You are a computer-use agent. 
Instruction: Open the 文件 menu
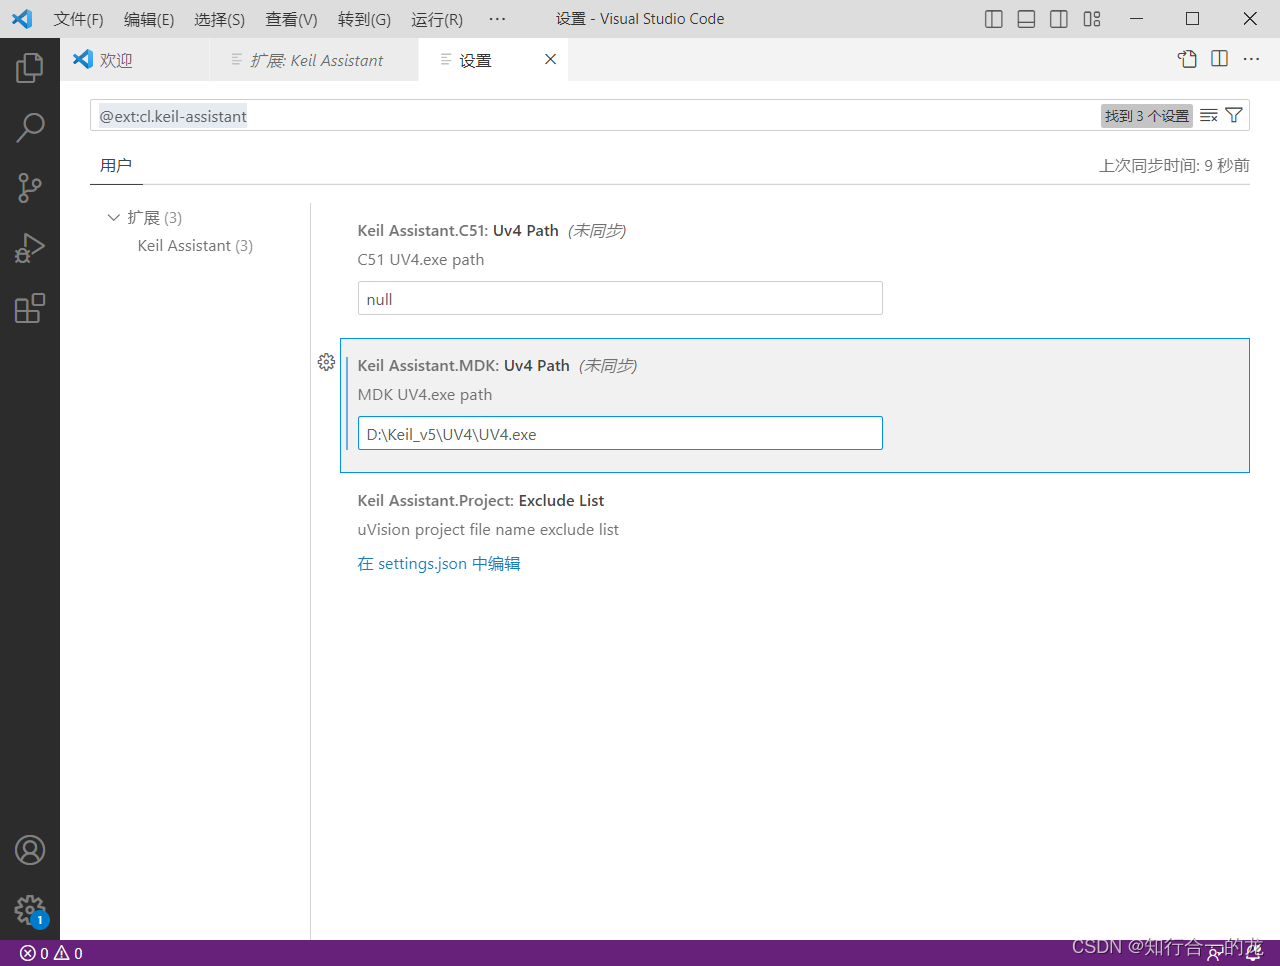(77, 18)
